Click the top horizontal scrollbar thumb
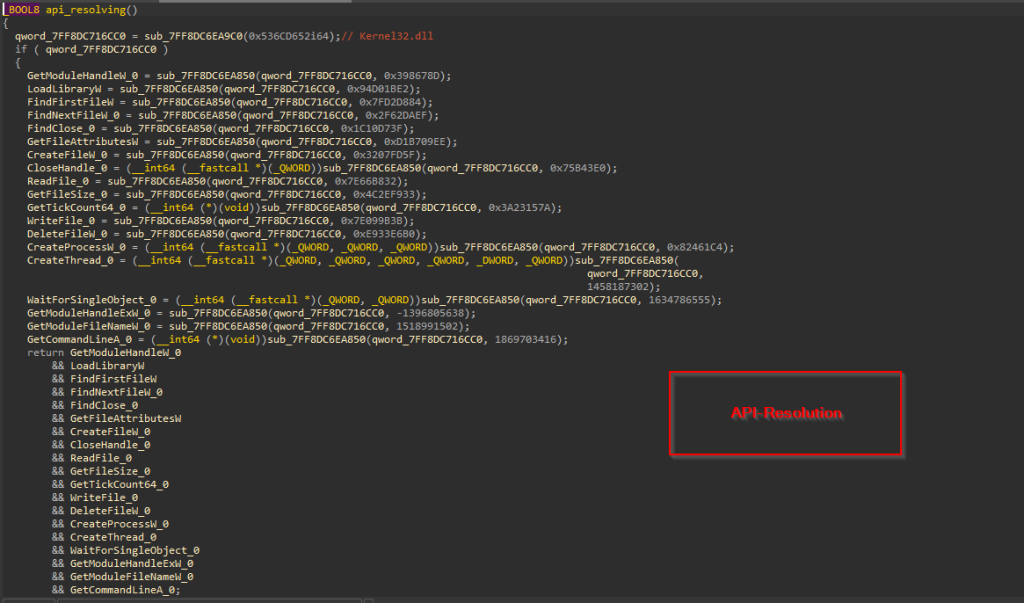Screen dimensions: 1024x603 (x=255, y=1)
